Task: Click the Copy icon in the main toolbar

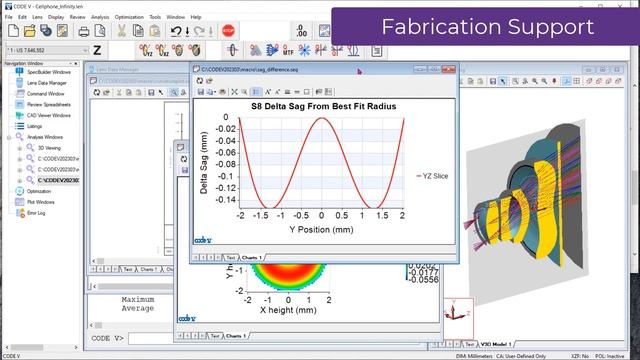Action: pos(138,31)
